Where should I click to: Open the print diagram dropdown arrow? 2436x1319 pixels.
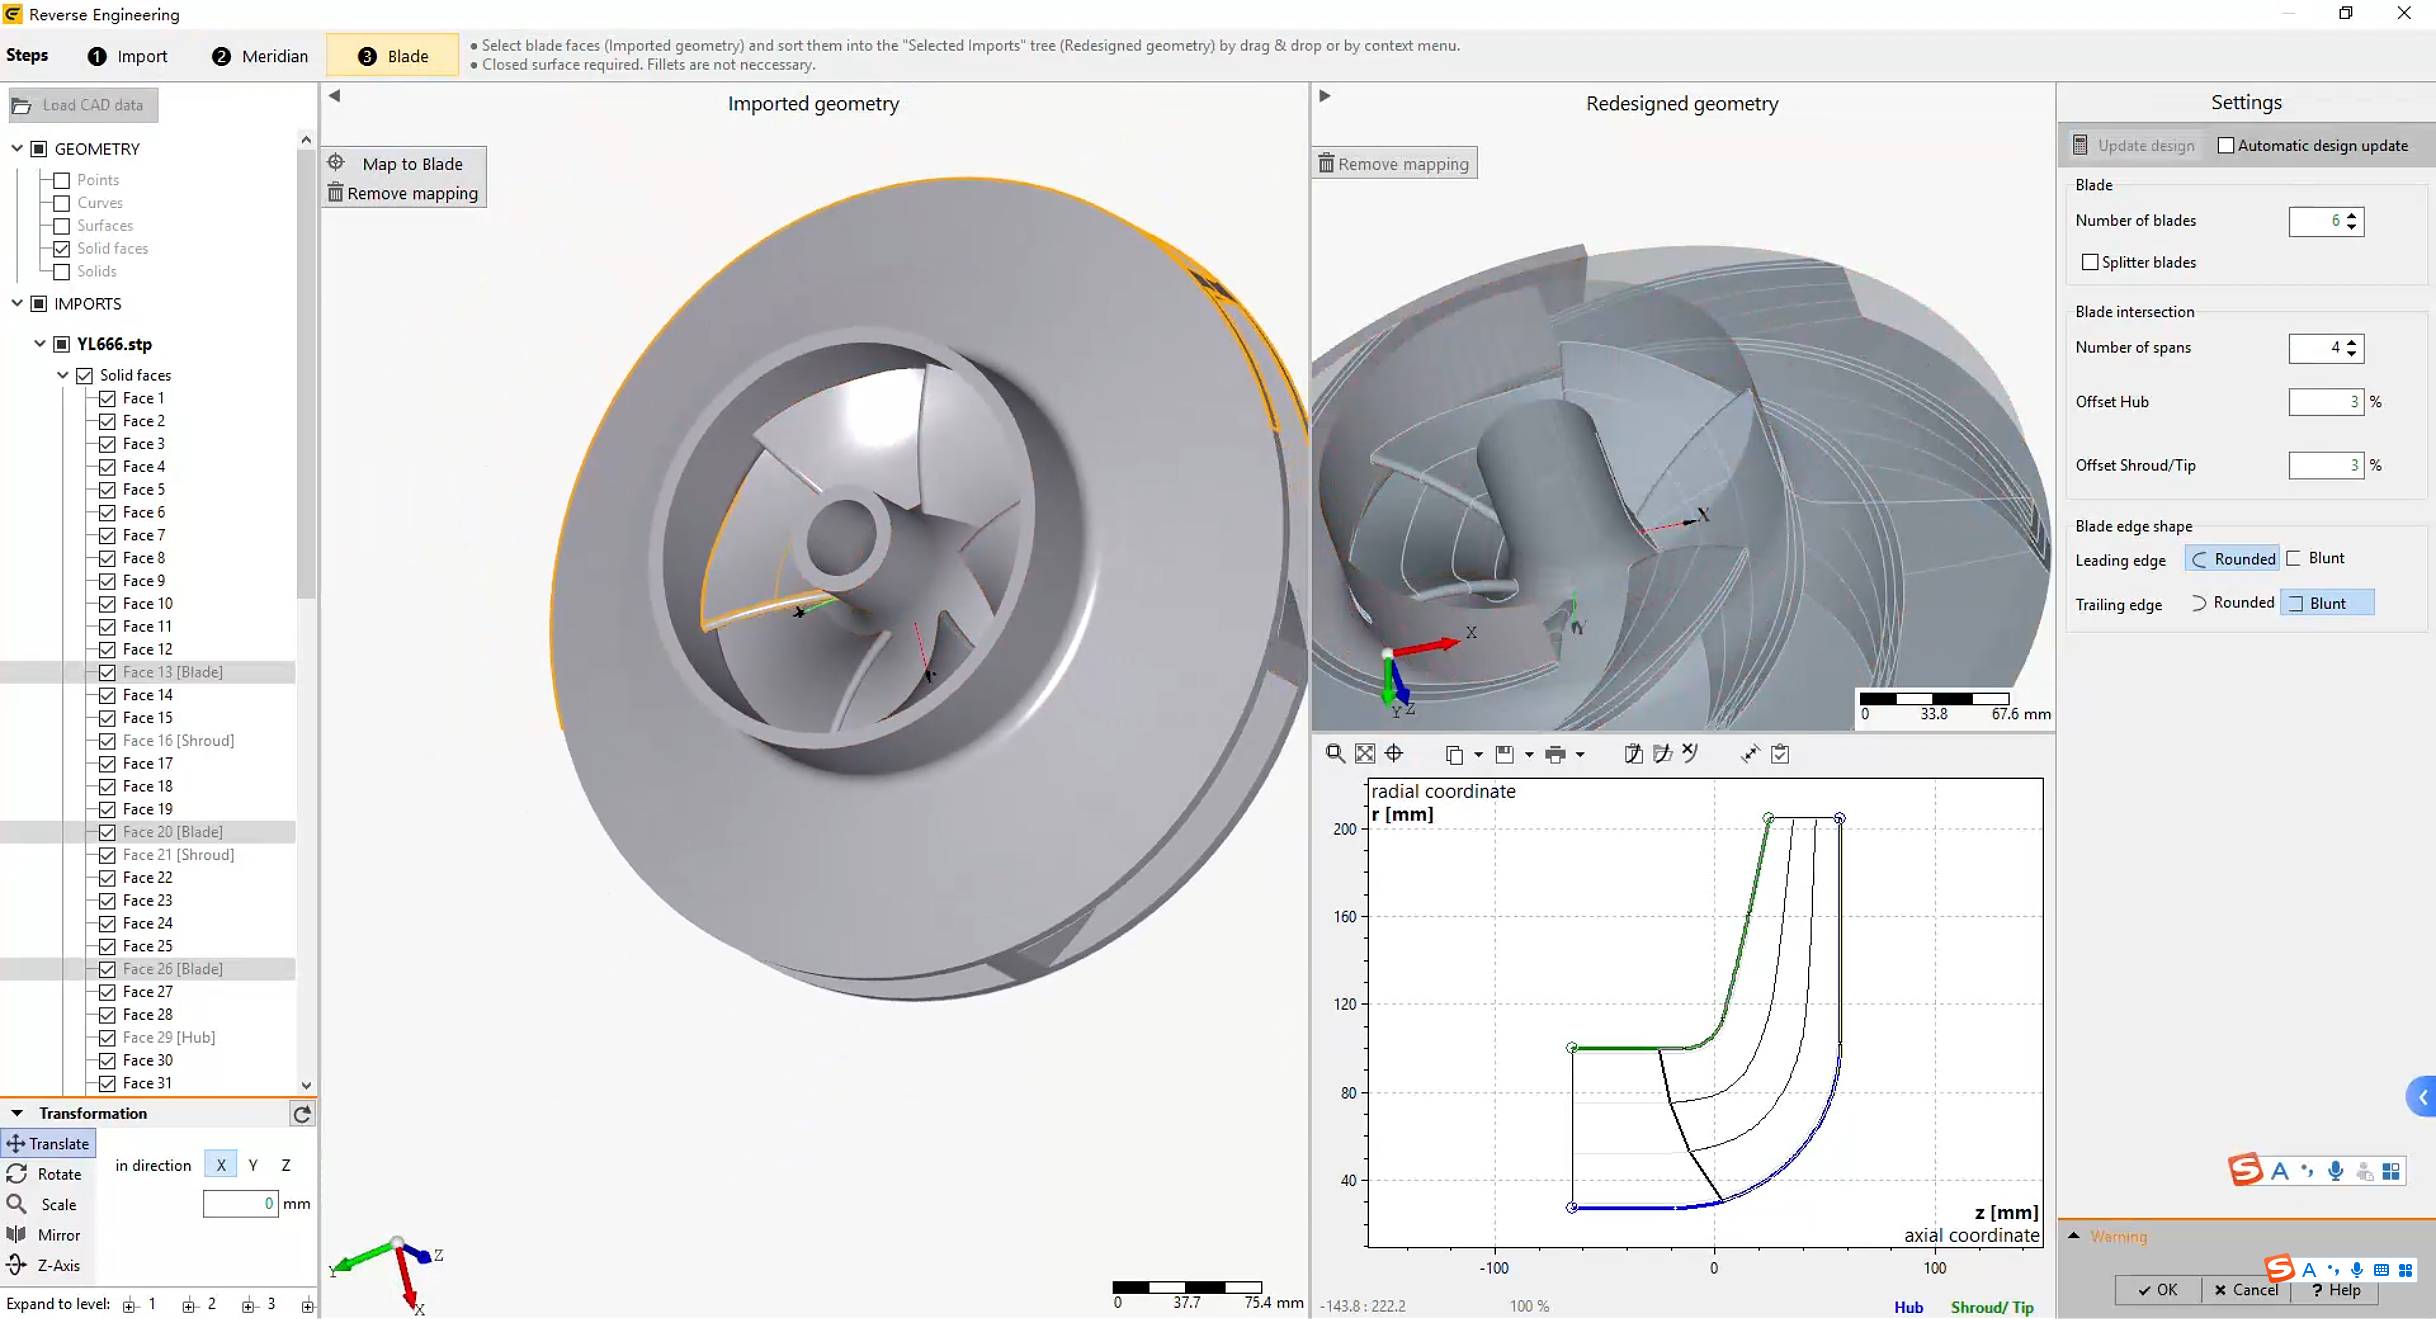point(1580,755)
